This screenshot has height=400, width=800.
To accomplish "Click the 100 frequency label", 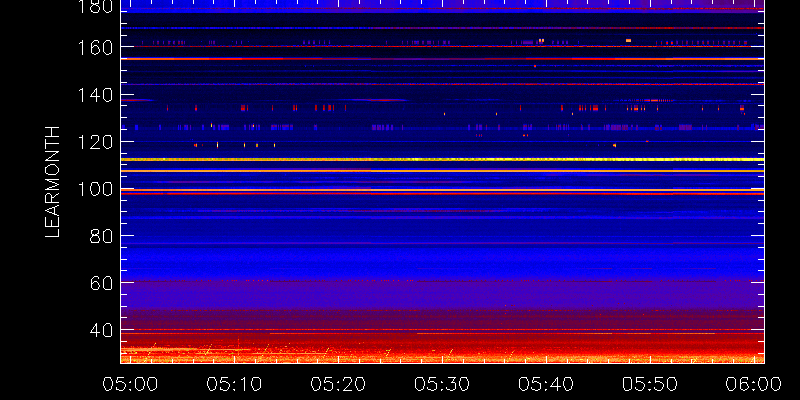I will 96,189.
